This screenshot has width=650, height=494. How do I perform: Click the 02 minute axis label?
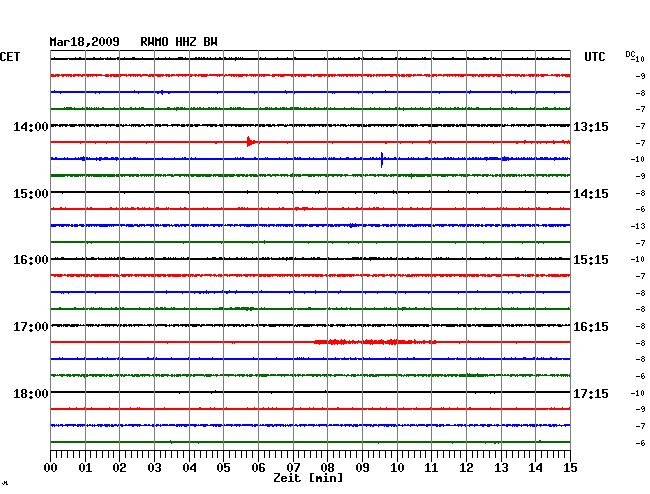click(119, 467)
